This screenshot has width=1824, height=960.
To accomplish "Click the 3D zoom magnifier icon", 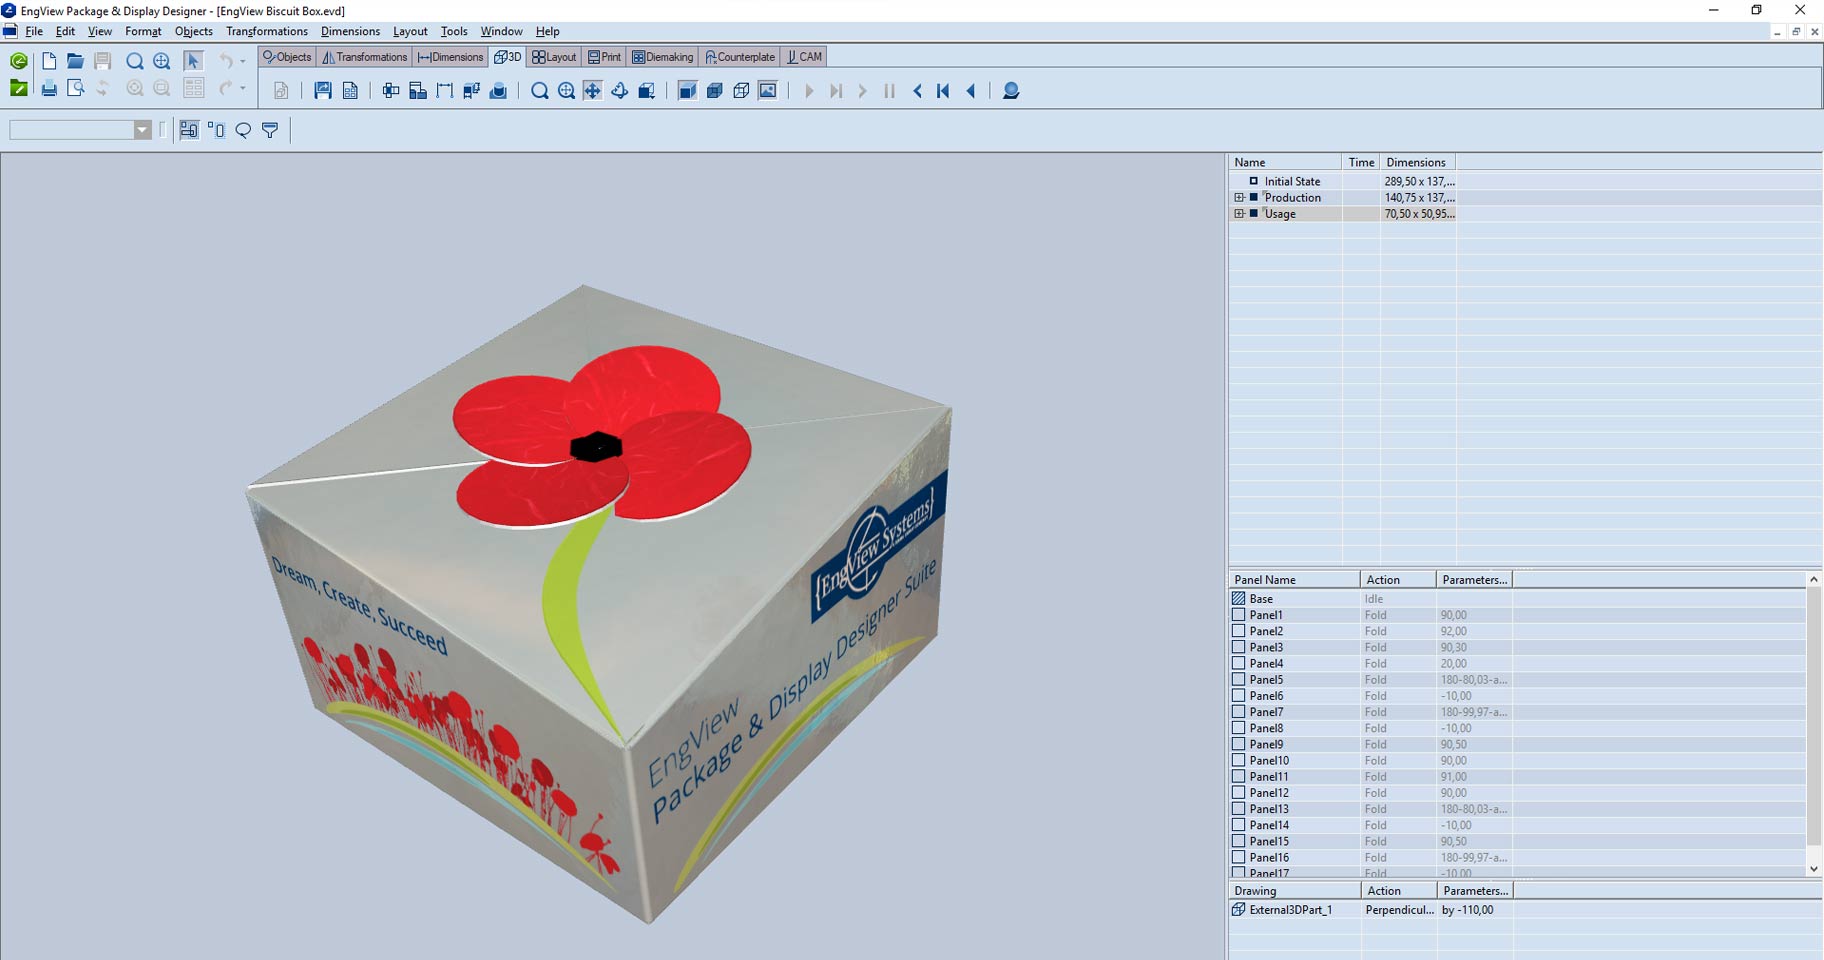I will pyautogui.click(x=539, y=91).
